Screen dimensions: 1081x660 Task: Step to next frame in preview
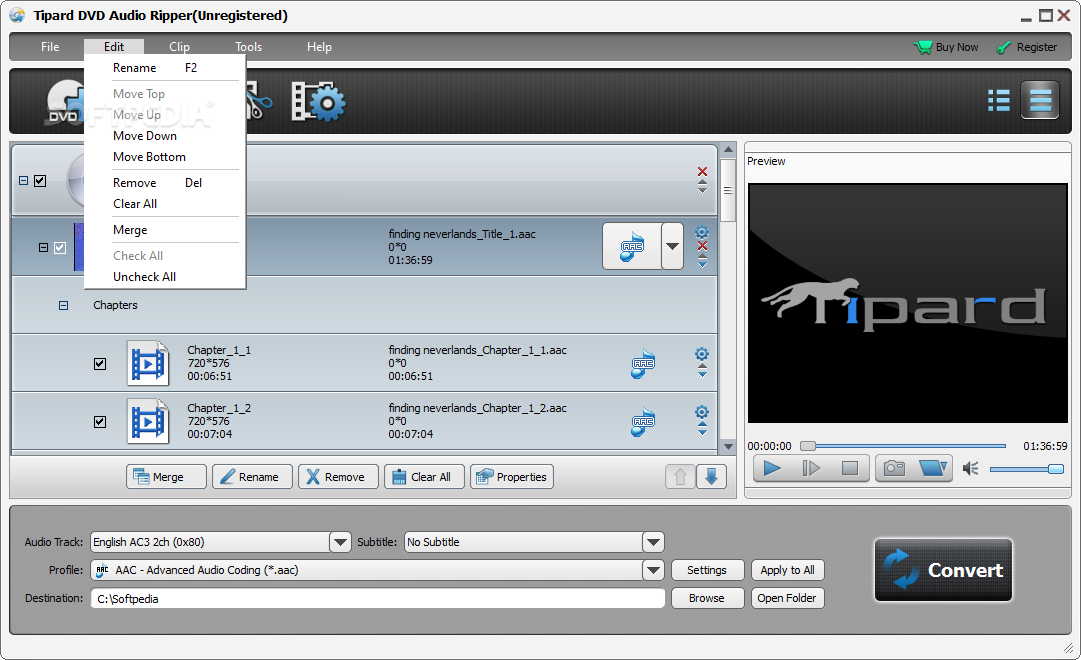click(811, 469)
